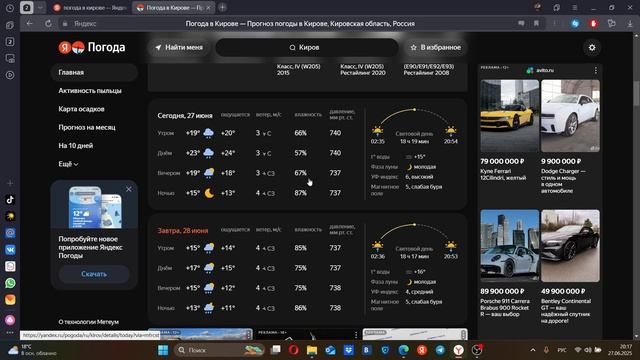Click the three-dot menu of avito.ru ad
Image resolution: width=640 pixels, height=360 pixels.
pyautogui.click(x=596, y=70)
